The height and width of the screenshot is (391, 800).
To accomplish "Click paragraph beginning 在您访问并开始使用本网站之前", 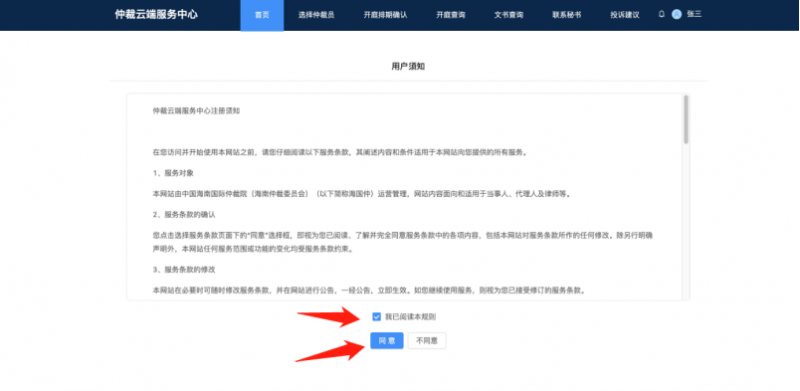I will (340, 152).
